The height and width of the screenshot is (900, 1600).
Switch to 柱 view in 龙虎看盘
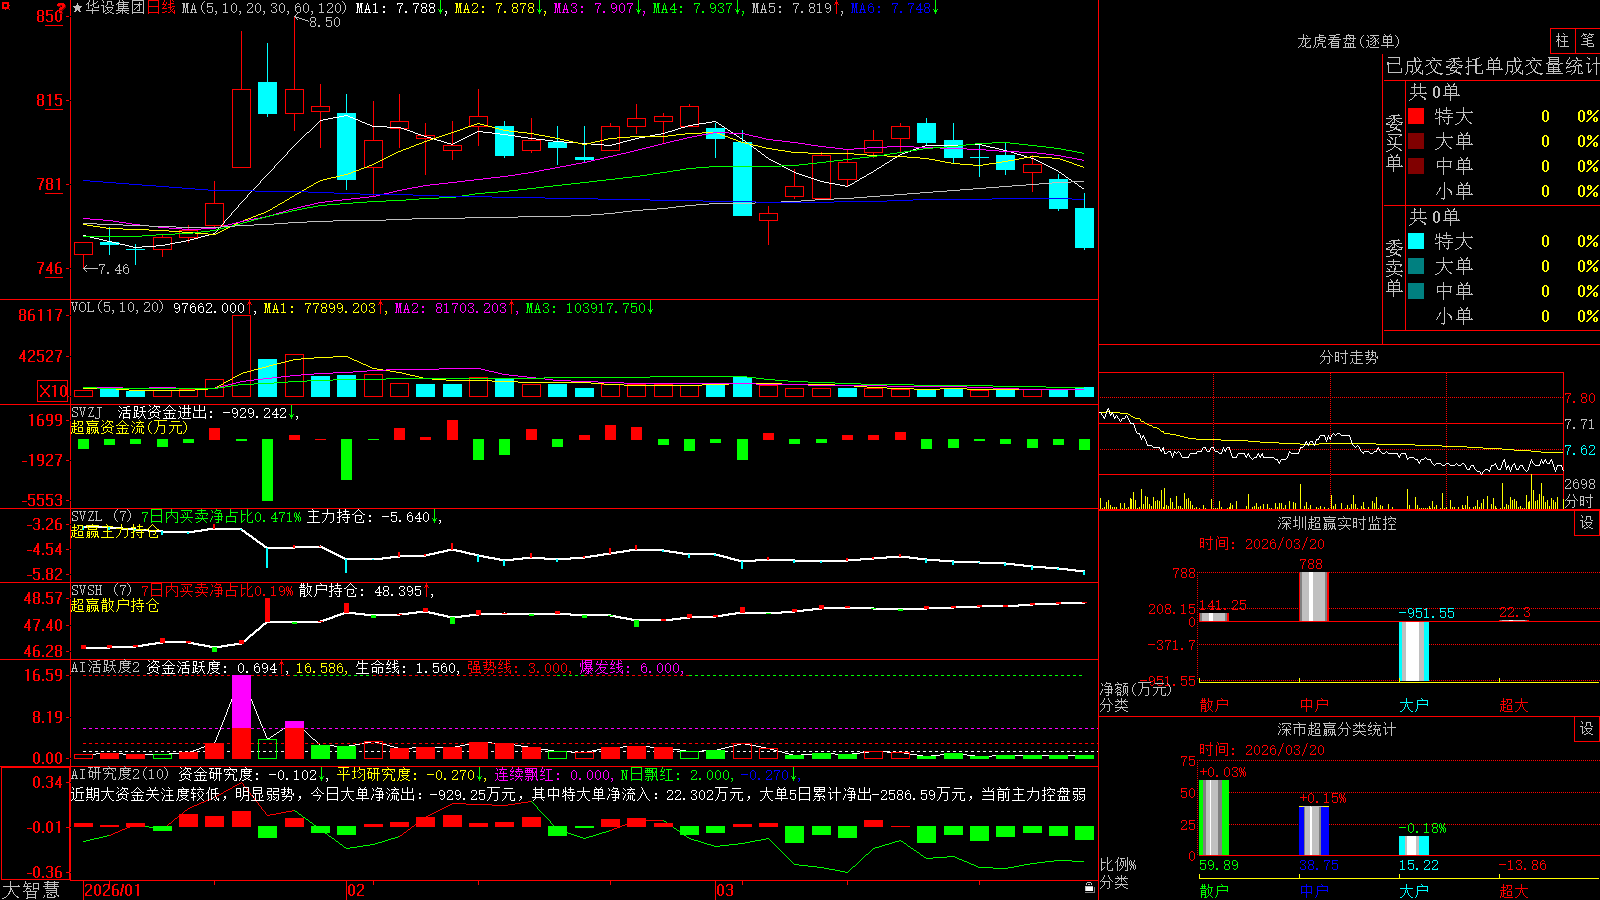point(1562,41)
